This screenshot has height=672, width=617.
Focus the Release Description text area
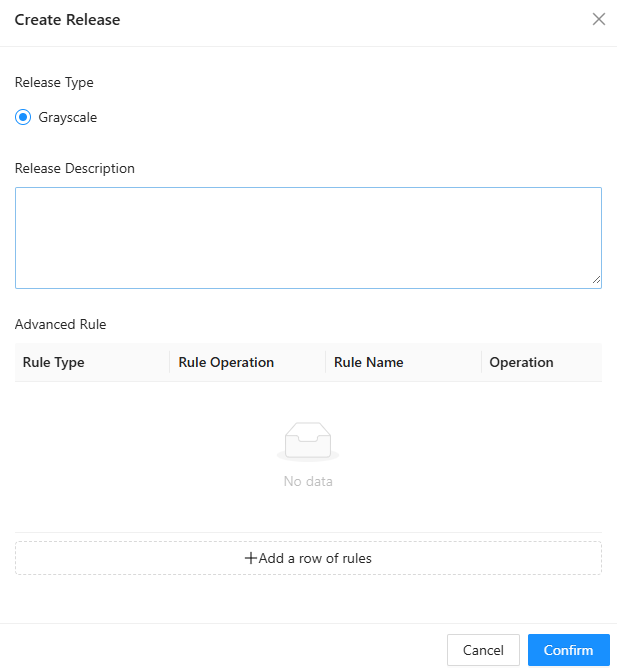tap(308, 237)
